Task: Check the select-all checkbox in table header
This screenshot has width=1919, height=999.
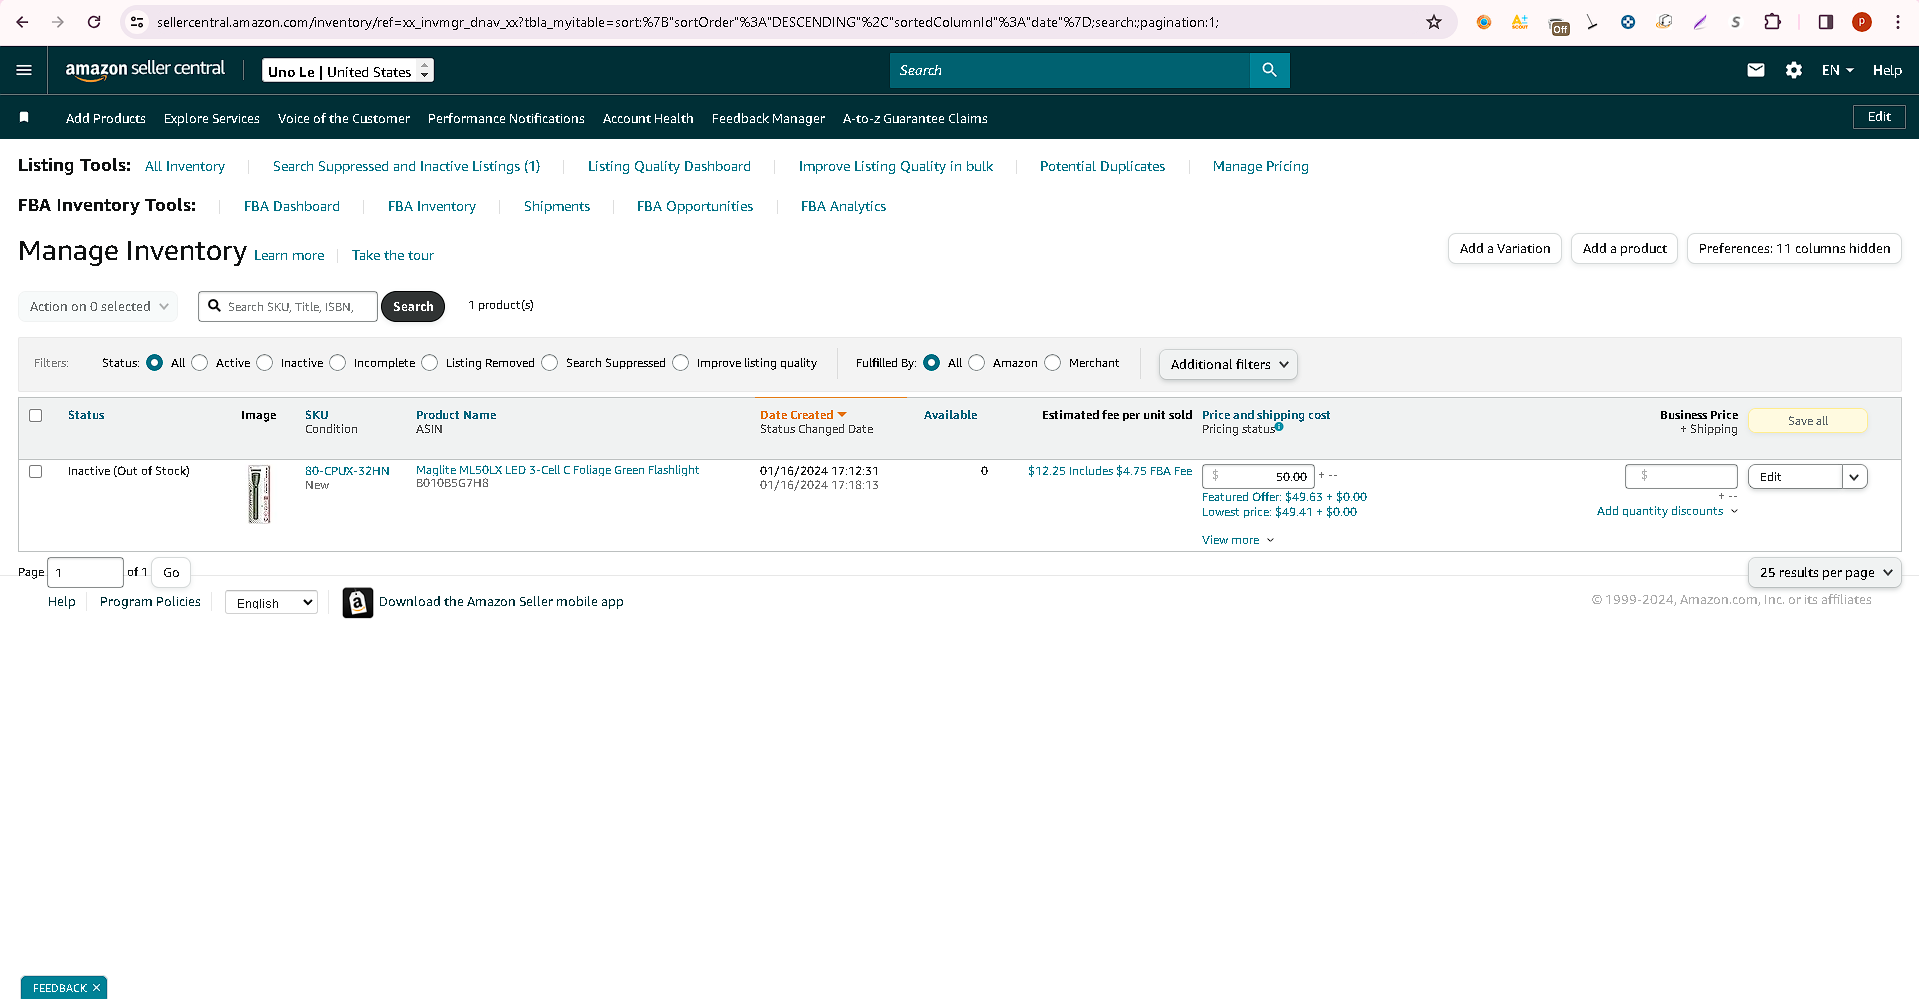Action: click(36, 415)
